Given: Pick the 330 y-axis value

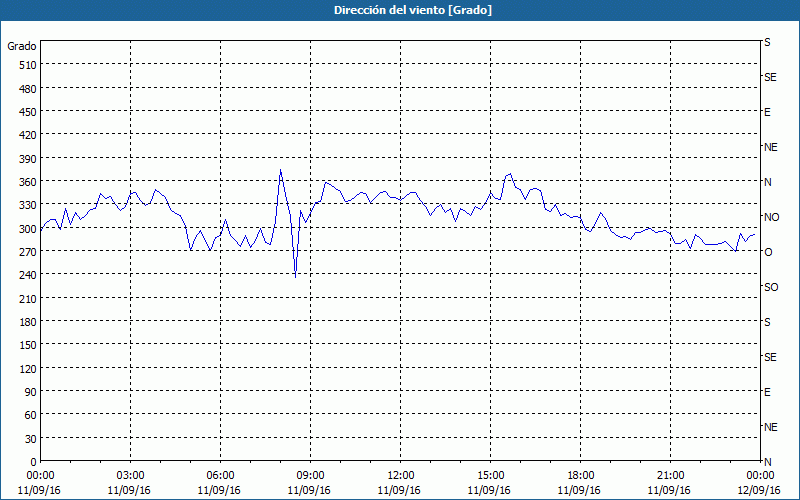Looking at the screenshot, I should point(28,205).
